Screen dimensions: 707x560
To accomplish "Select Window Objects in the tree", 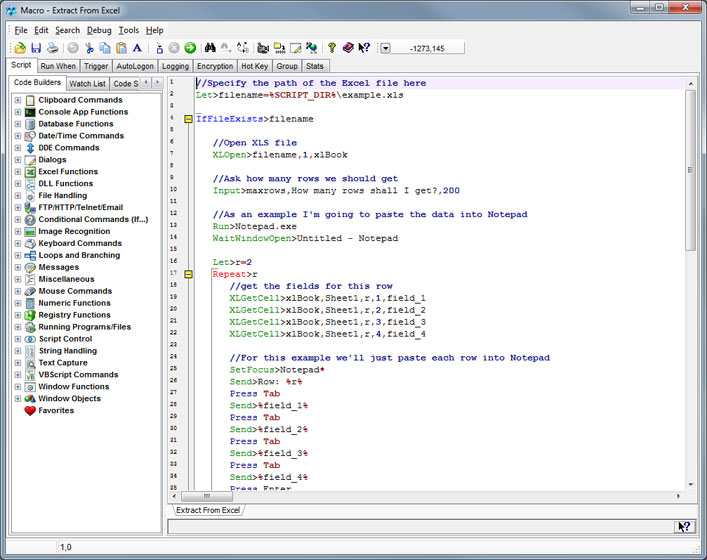I will [69, 399].
